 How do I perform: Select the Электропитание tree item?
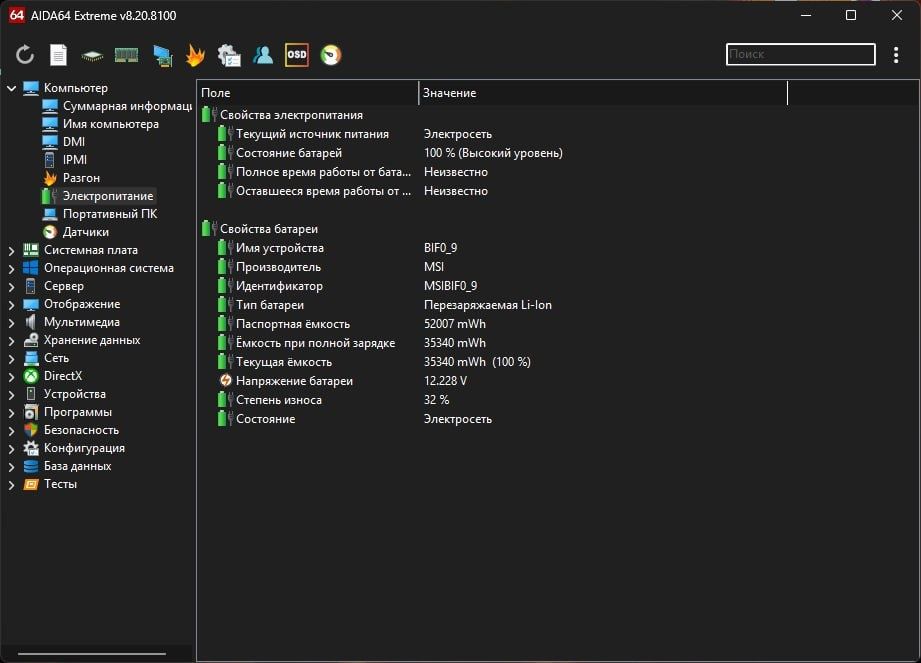point(107,196)
